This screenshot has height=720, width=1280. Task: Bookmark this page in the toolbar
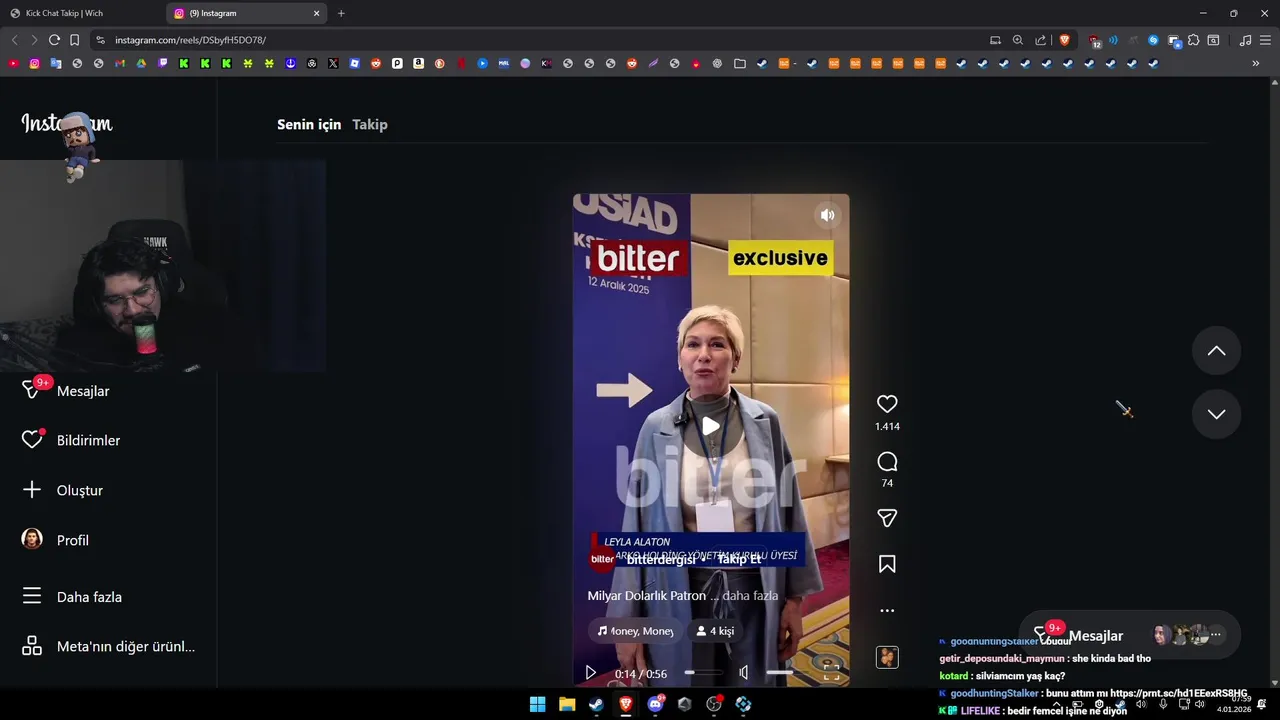74,40
